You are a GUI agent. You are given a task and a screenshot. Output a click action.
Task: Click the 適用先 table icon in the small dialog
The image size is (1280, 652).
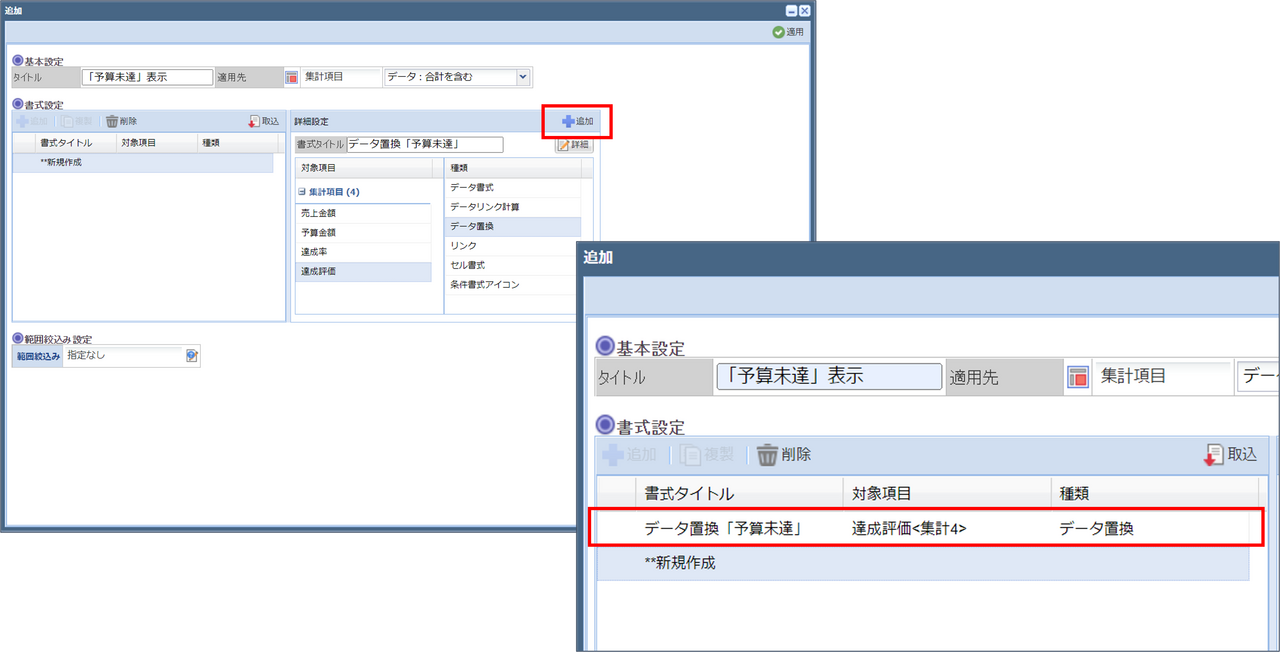click(x=291, y=77)
